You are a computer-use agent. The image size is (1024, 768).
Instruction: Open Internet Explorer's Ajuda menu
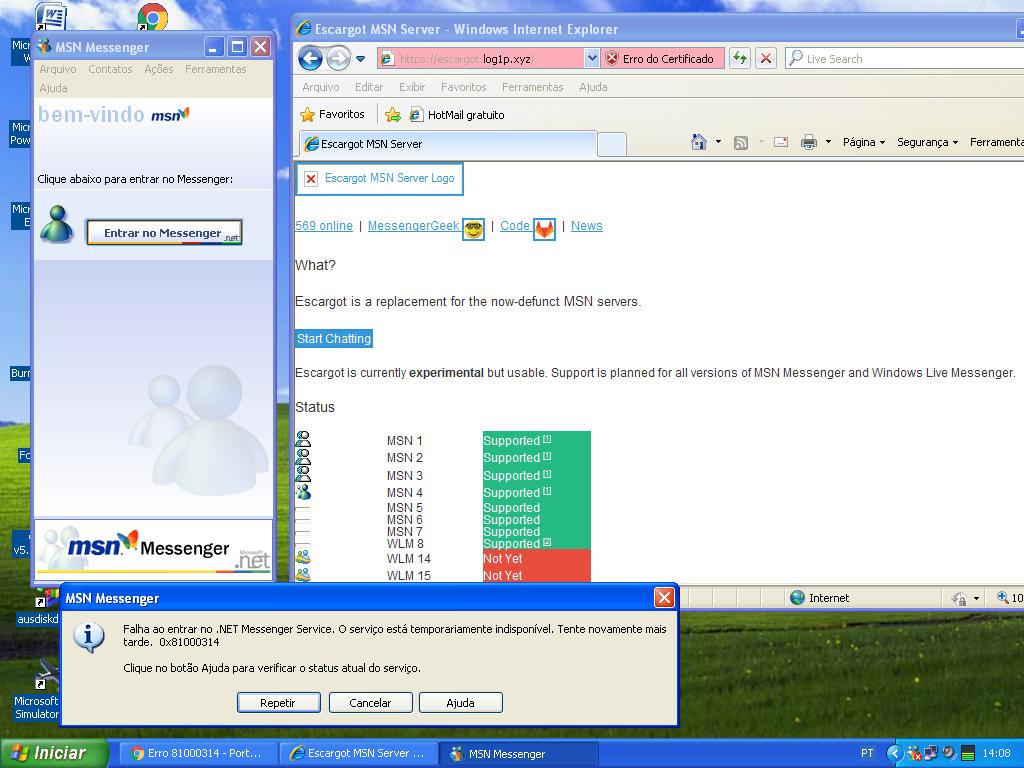tap(593, 87)
